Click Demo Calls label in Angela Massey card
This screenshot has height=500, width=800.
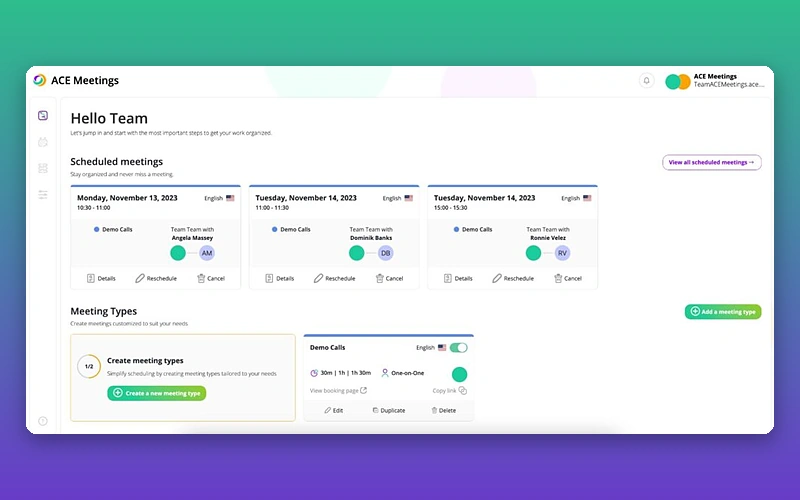pyautogui.click(x=117, y=230)
